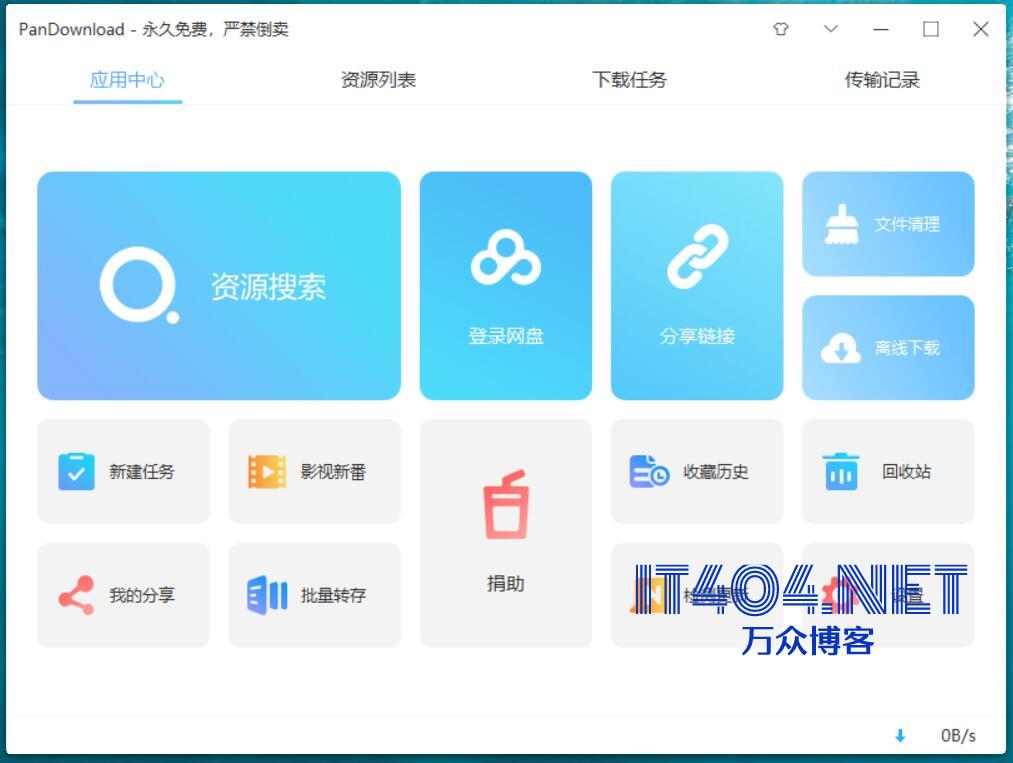The height and width of the screenshot is (763, 1013).
Task: Open 收藏历史 history icon tile
Action: tap(697, 471)
